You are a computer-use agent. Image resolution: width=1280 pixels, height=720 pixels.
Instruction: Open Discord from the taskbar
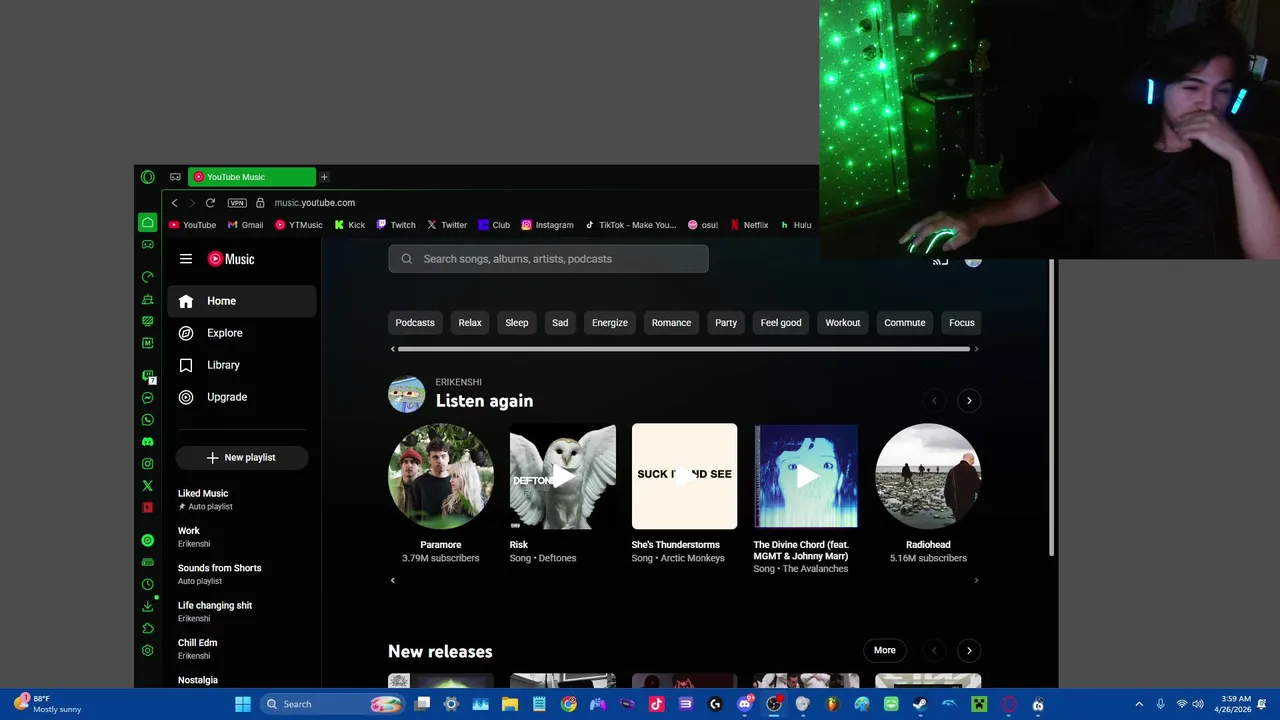pos(744,704)
